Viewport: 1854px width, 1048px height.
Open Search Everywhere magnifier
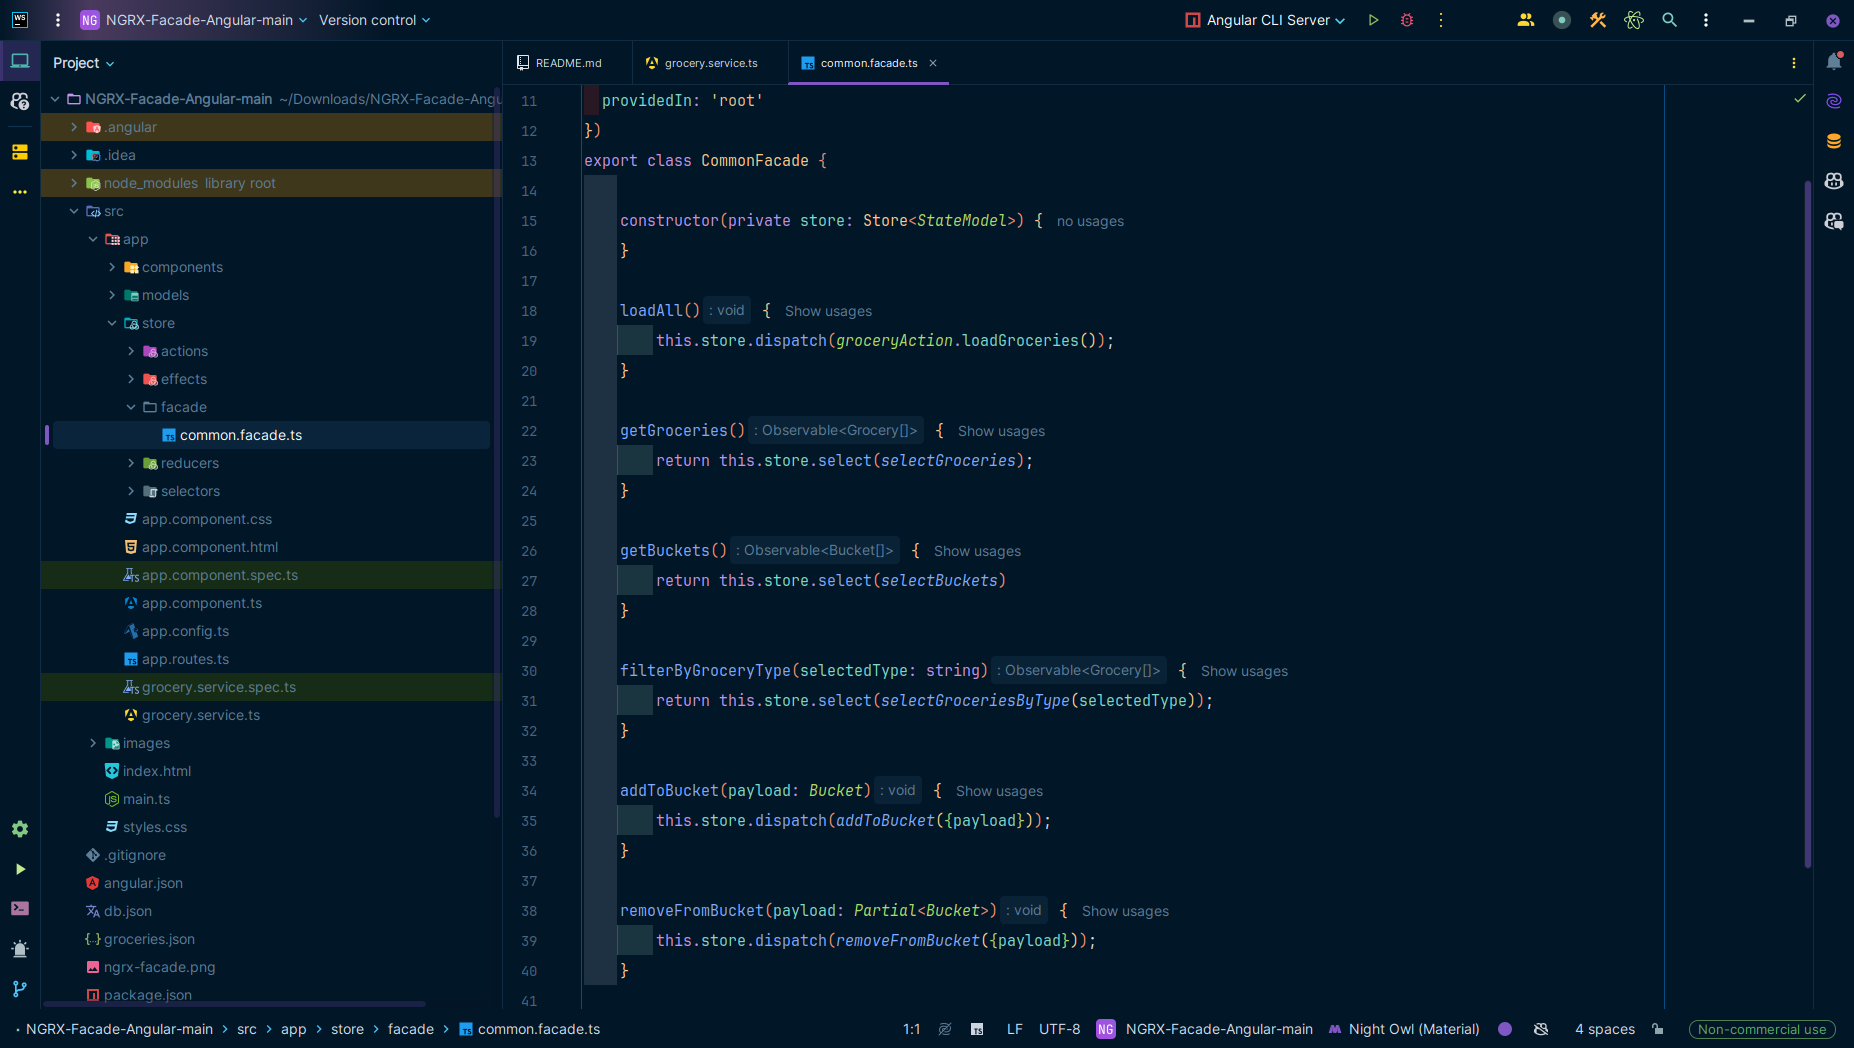[1670, 20]
